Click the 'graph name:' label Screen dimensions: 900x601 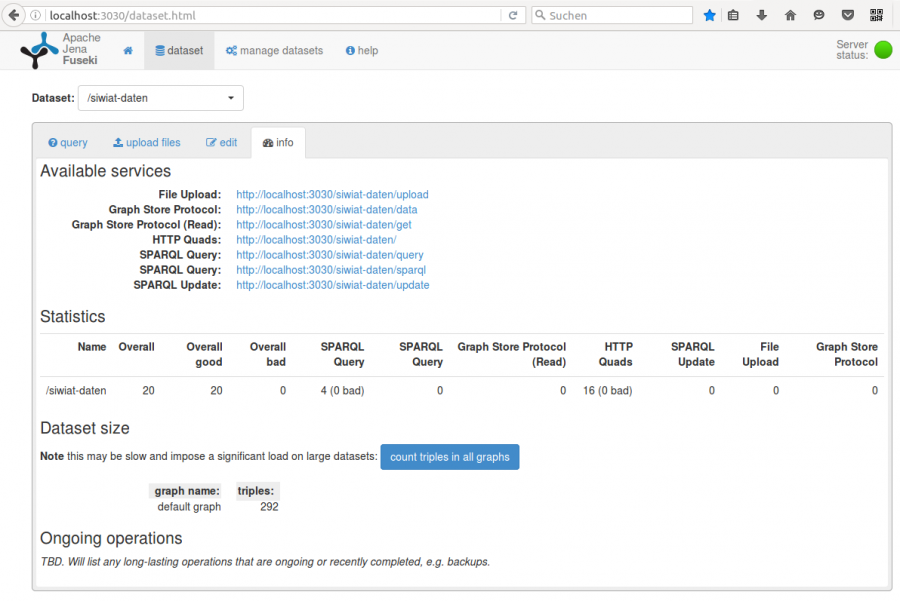coord(187,491)
